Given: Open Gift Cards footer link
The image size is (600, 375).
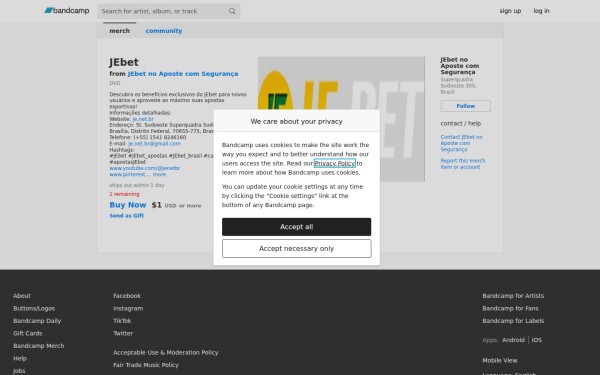Looking at the screenshot, I should click(x=28, y=333).
